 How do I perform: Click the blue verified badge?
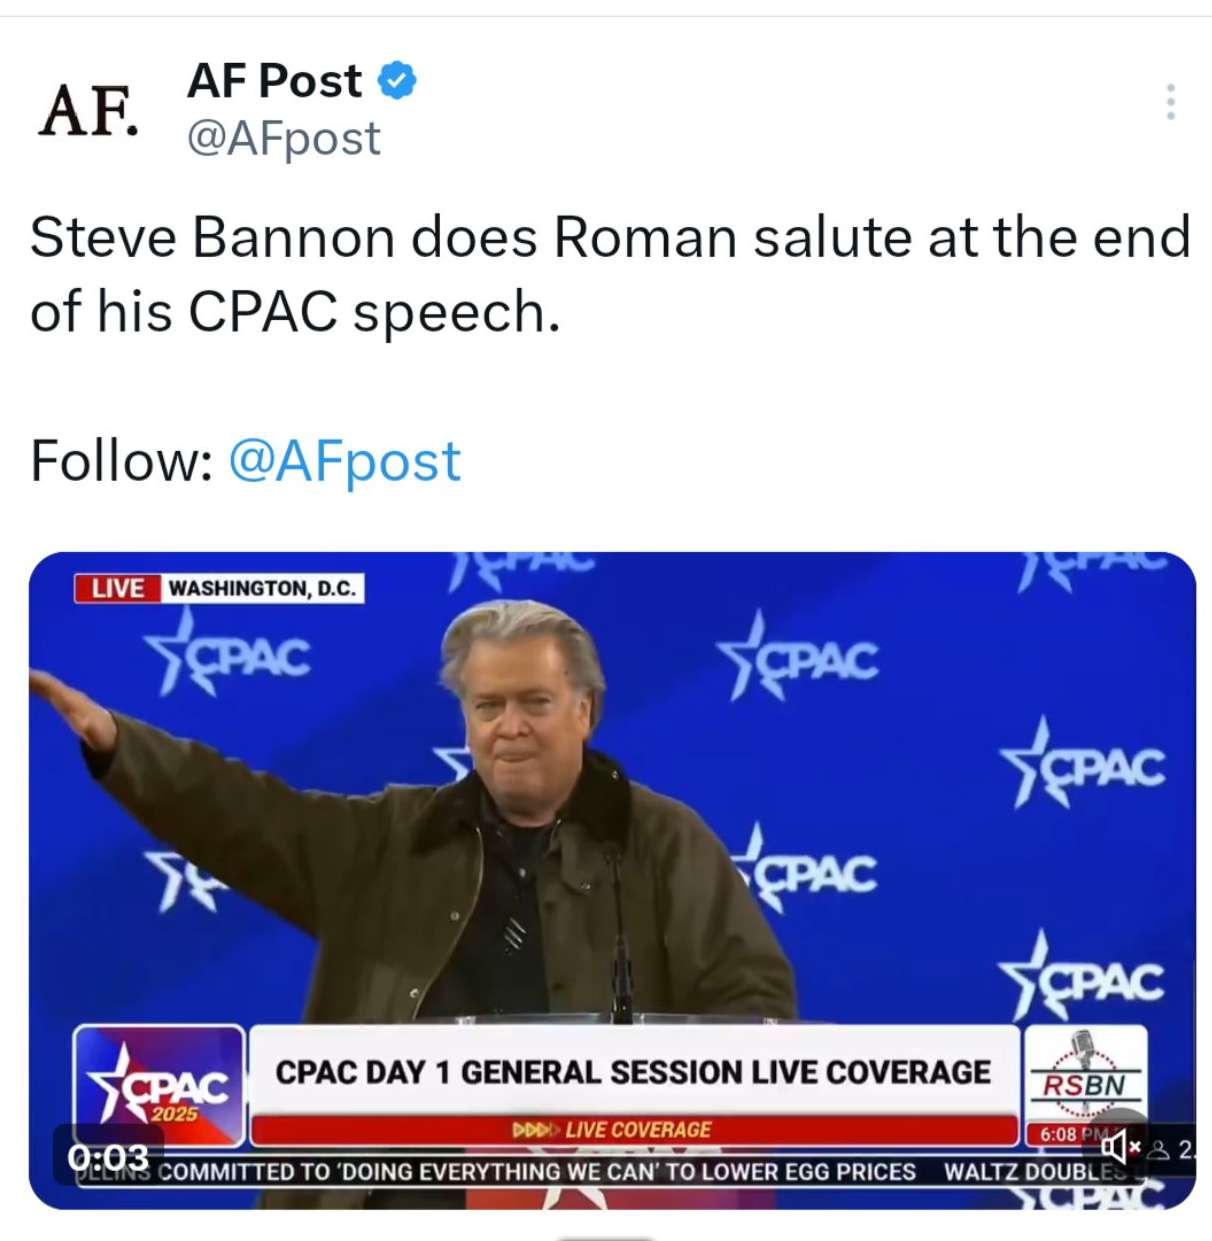[397, 80]
